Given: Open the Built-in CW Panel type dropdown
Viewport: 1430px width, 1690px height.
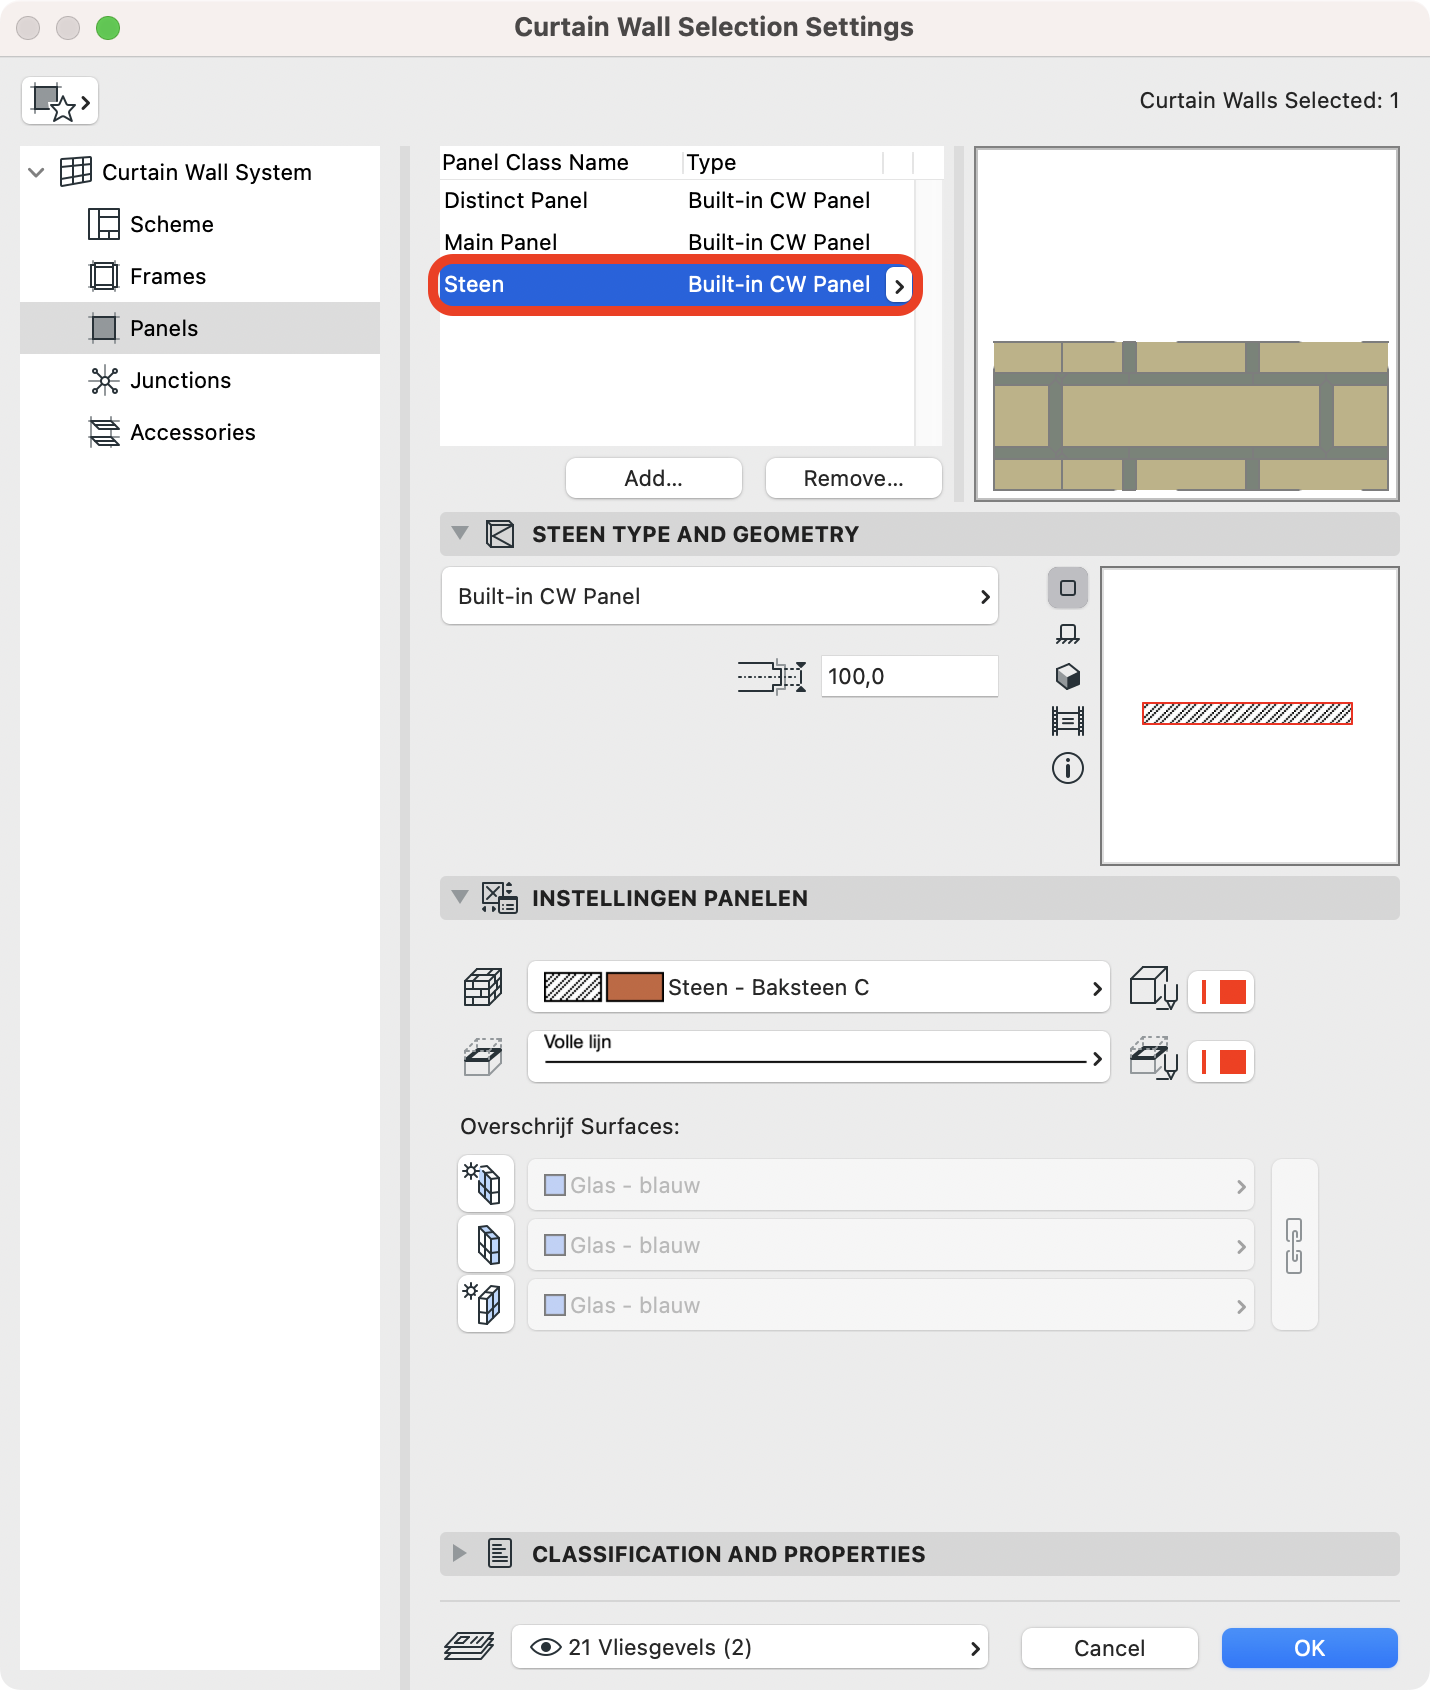Looking at the screenshot, I should (x=720, y=596).
